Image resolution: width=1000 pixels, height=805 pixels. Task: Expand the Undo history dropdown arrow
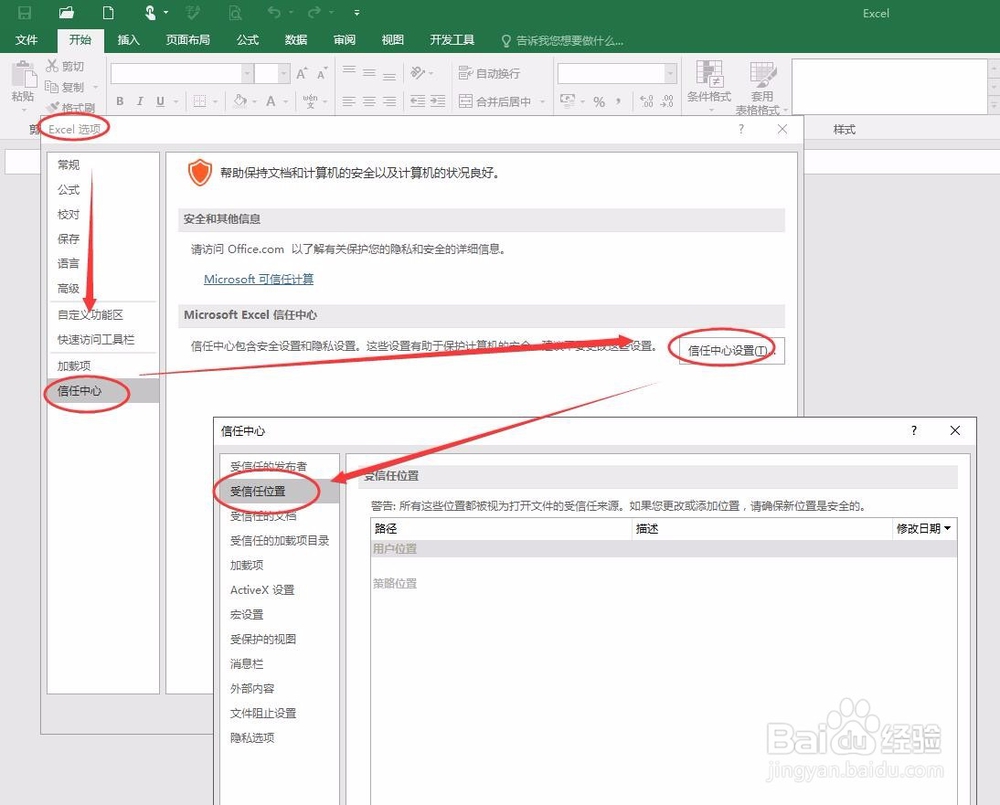coord(291,12)
